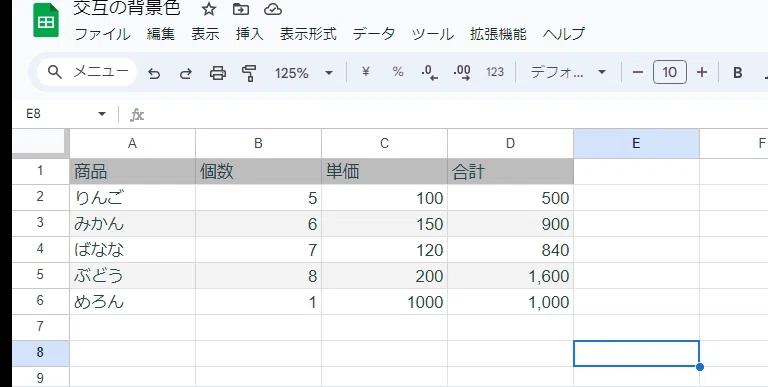Click the header cell 単価

point(384,171)
